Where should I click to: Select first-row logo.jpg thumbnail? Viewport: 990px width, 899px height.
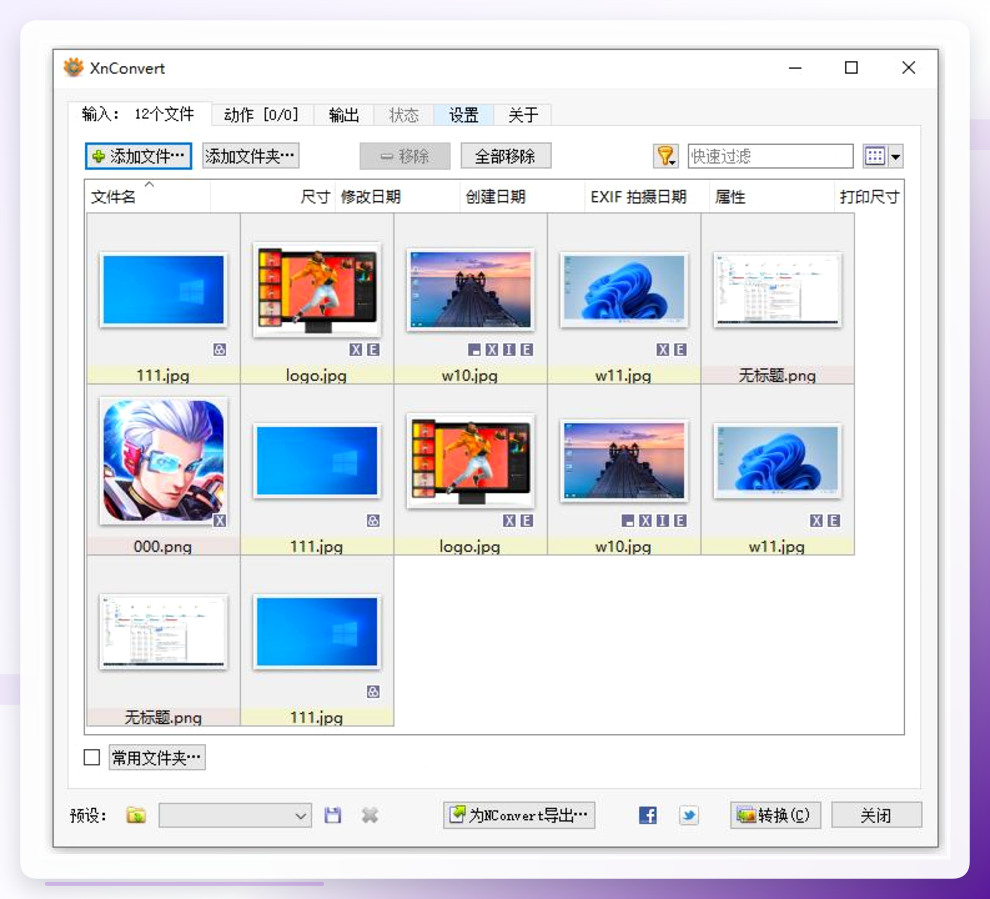(x=316, y=290)
